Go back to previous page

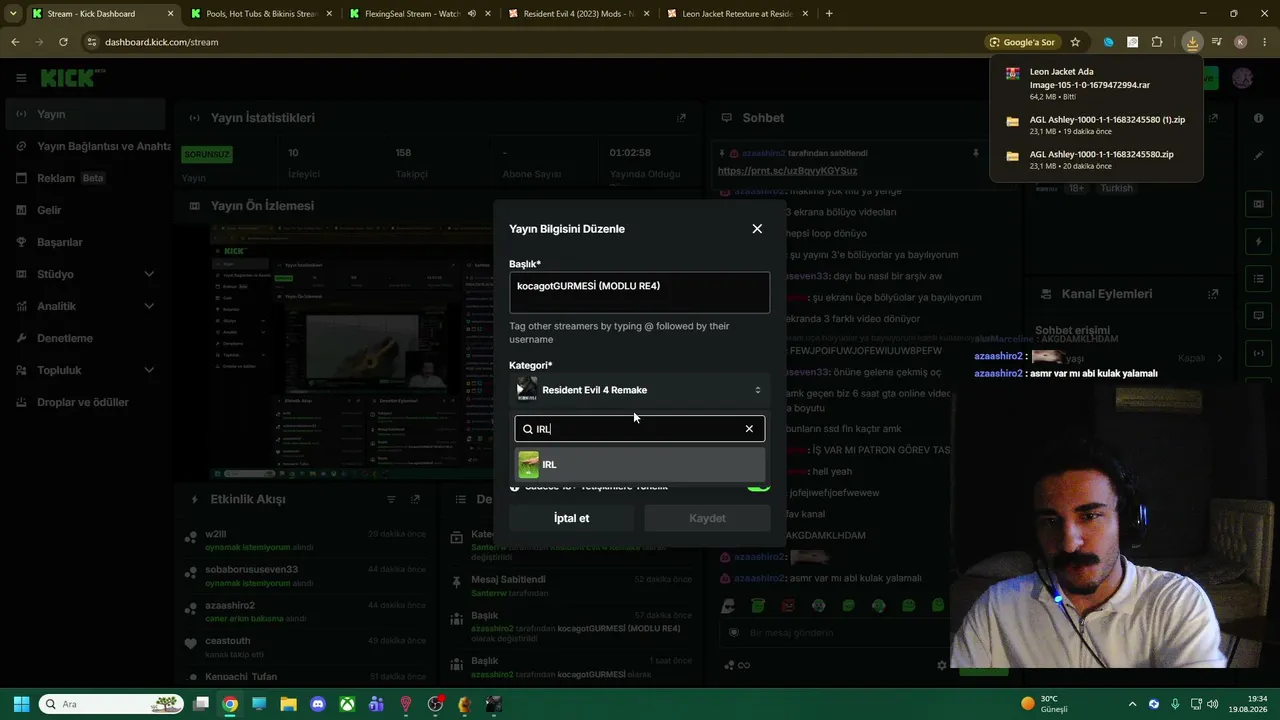pos(15,42)
